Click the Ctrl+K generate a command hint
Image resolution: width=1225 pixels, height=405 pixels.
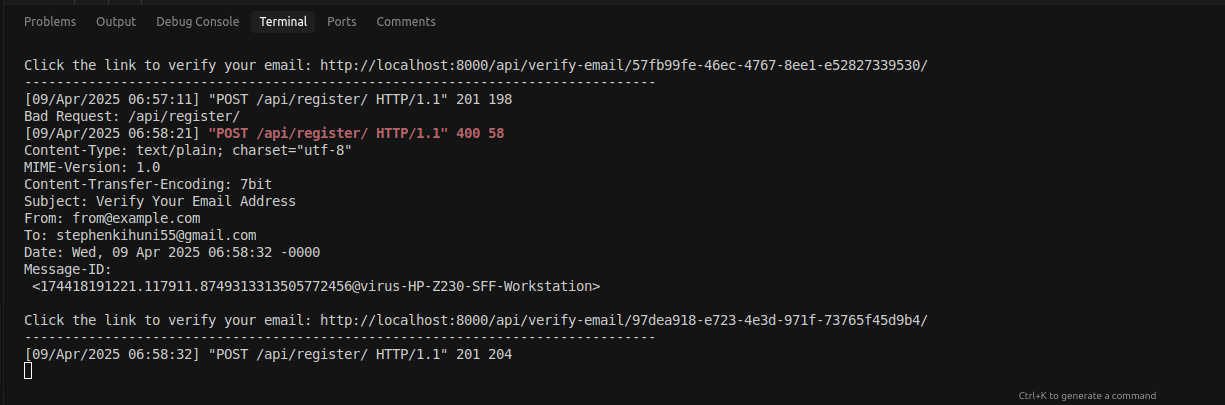(x=1087, y=396)
